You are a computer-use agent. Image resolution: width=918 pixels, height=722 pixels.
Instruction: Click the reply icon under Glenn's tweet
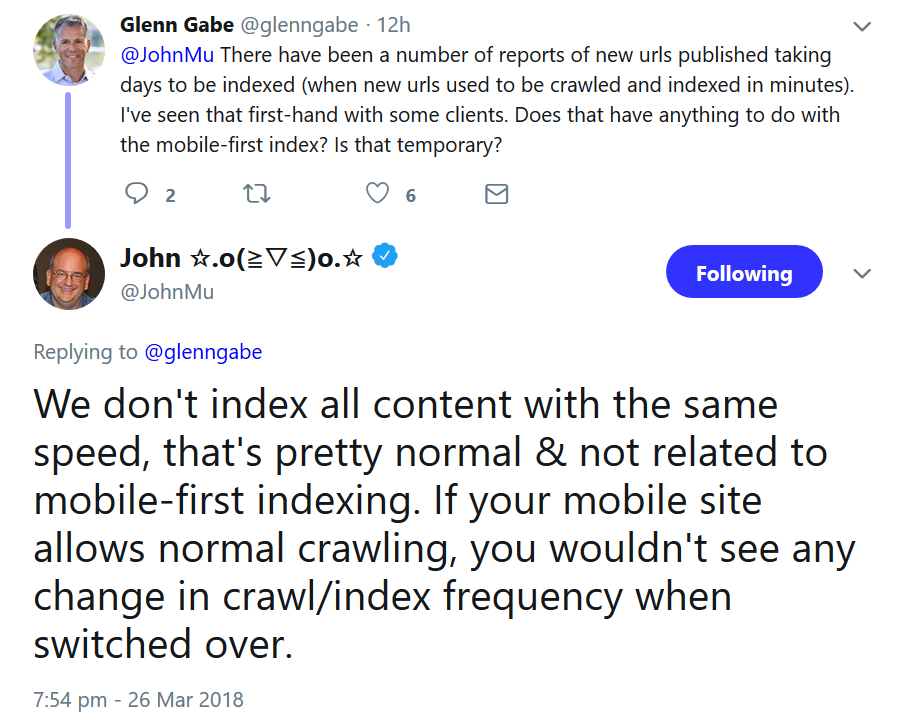(136, 194)
